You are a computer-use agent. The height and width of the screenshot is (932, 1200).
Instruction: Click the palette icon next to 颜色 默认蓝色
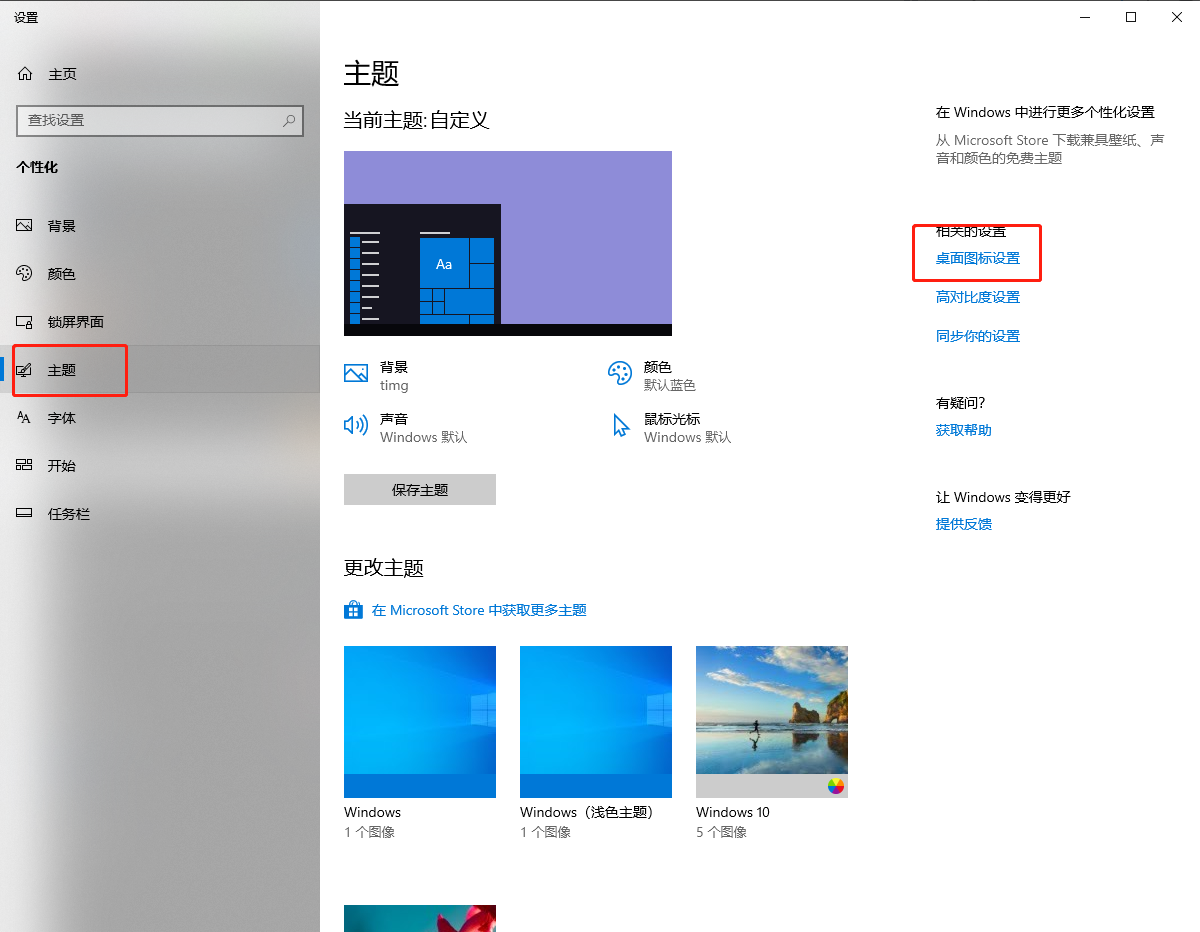621,373
